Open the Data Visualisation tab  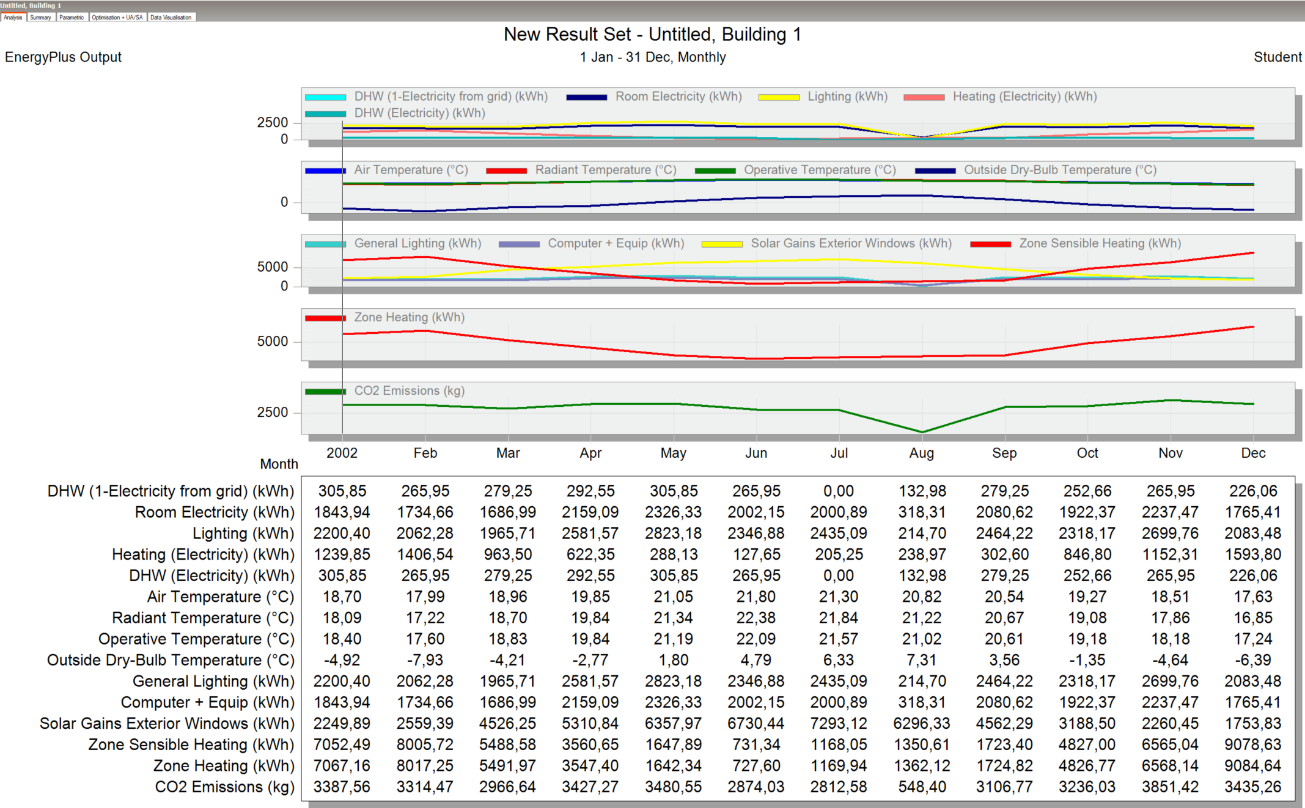coord(172,17)
